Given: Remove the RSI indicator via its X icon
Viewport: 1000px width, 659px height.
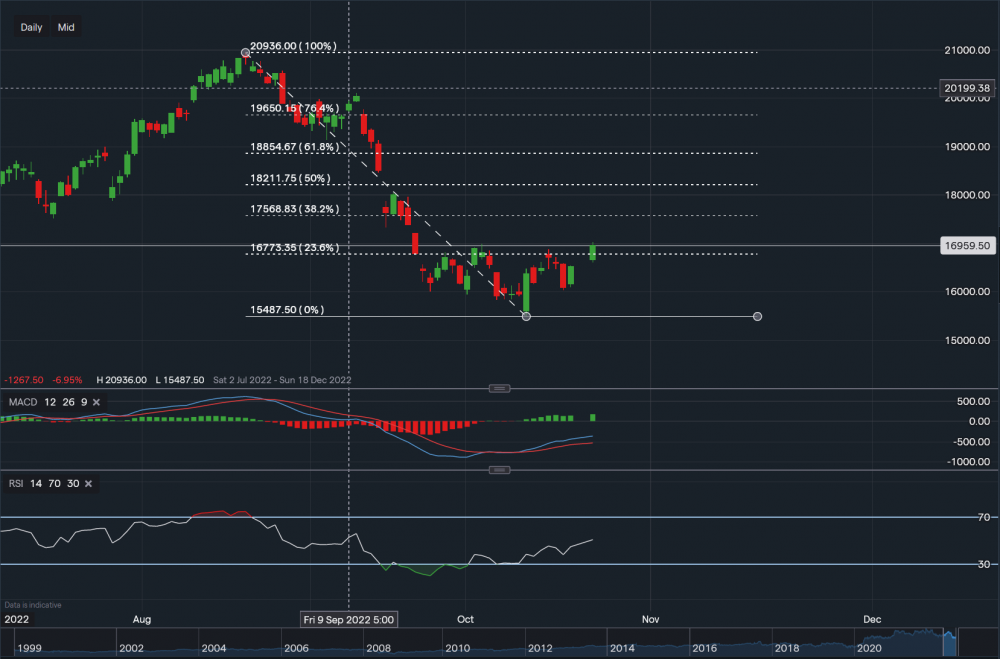Looking at the screenshot, I should [x=87, y=483].
